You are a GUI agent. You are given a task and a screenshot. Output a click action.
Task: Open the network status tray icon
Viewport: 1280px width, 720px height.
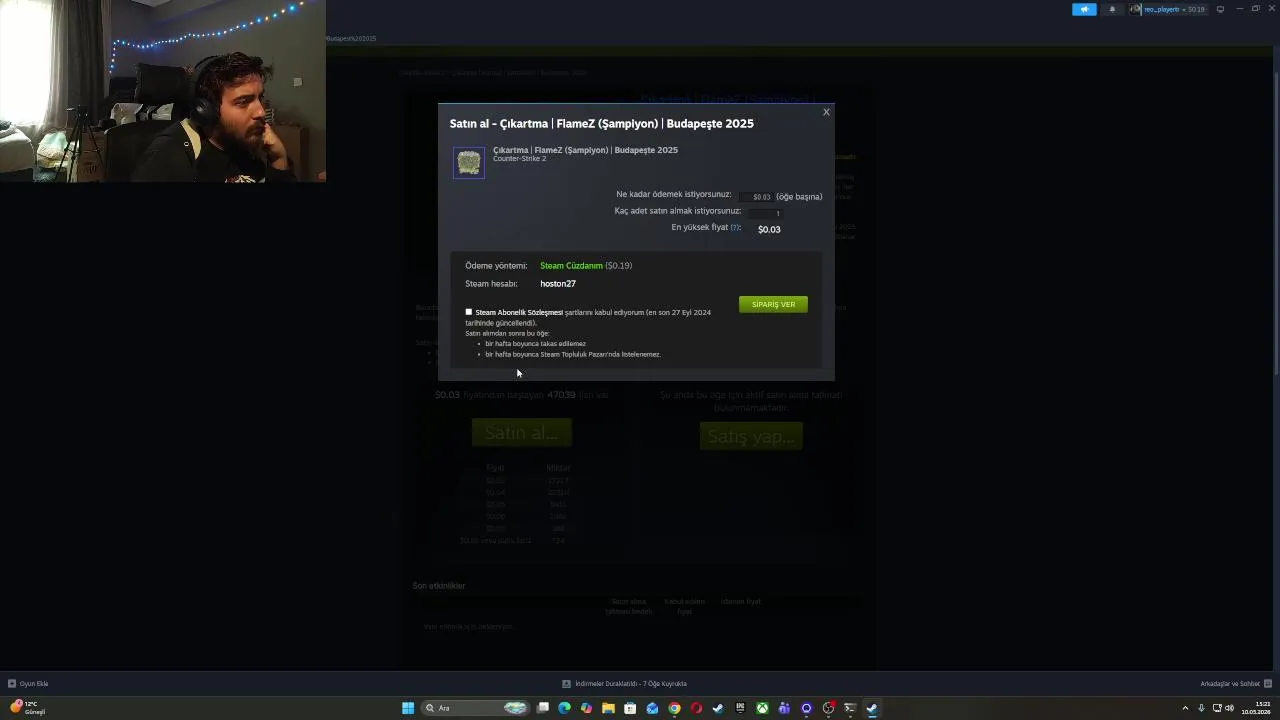click(1216, 708)
